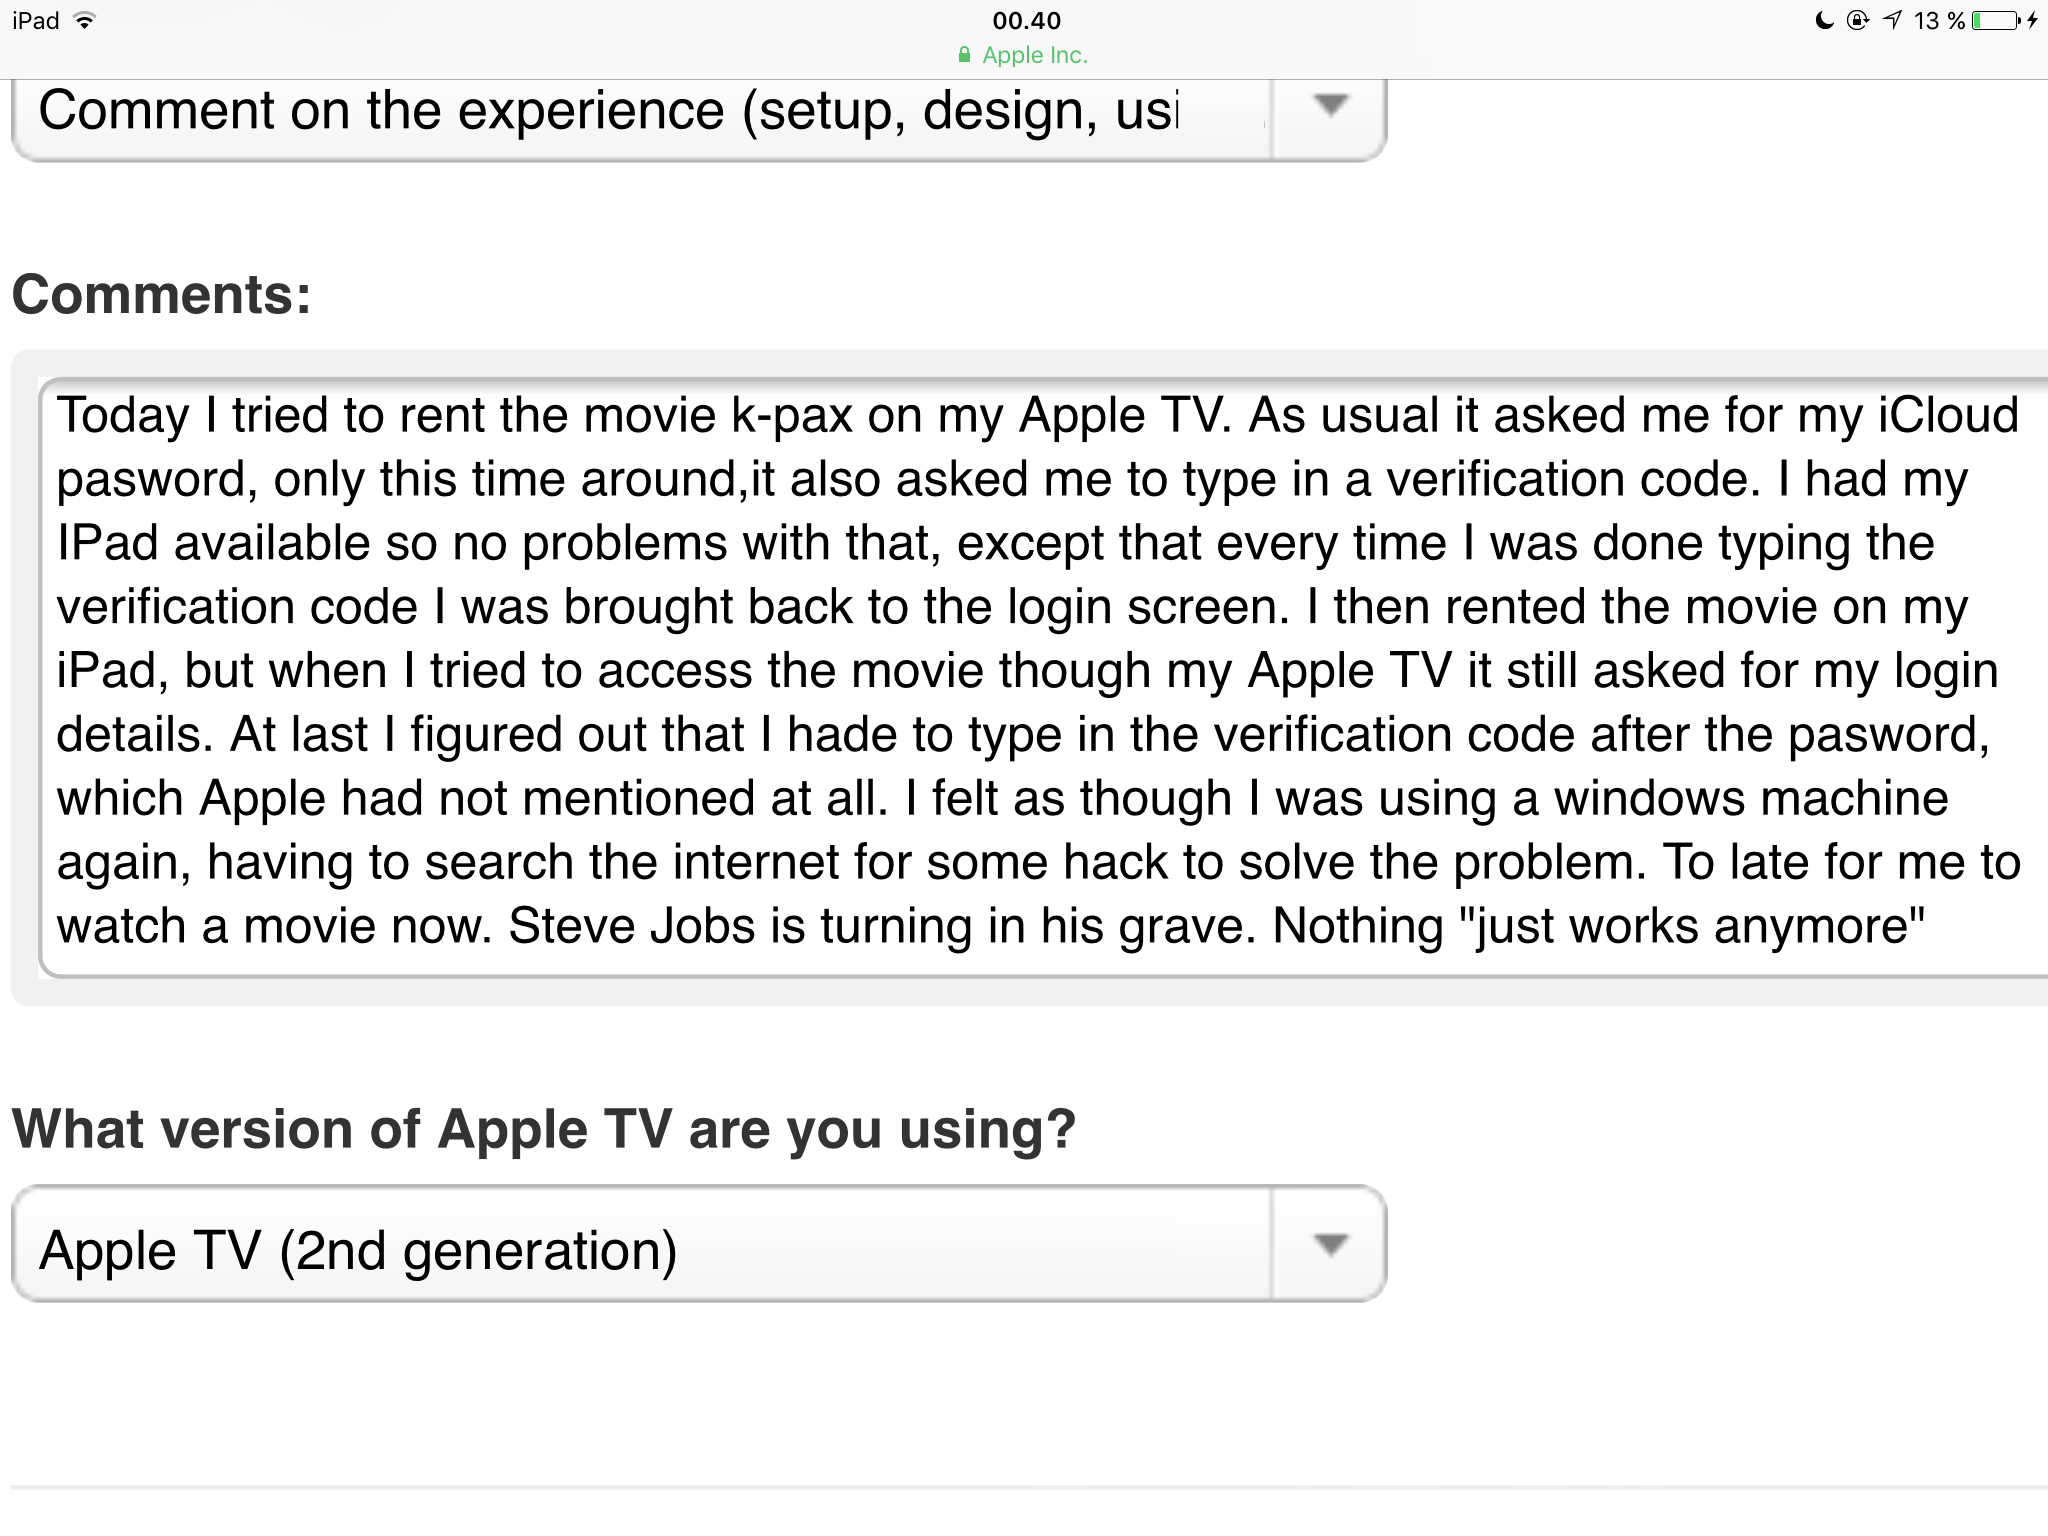Tap the green padlock security icon
Screen dimensions: 2048x1536
click(x=964, y=55)
